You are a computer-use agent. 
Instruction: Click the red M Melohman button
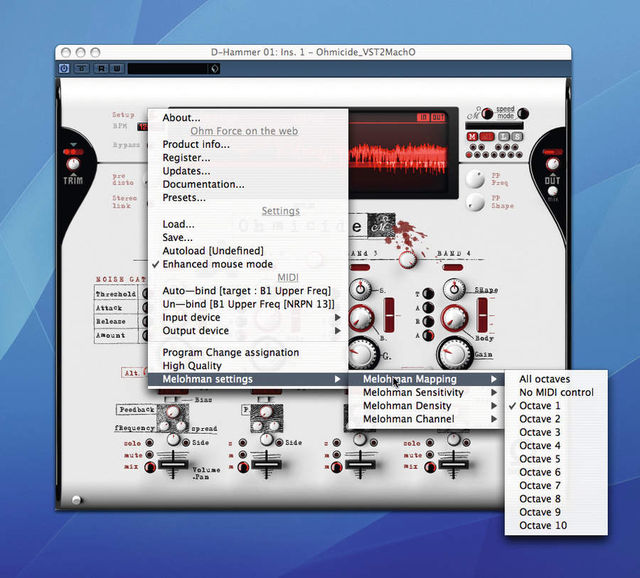click(x=472, y=137)
